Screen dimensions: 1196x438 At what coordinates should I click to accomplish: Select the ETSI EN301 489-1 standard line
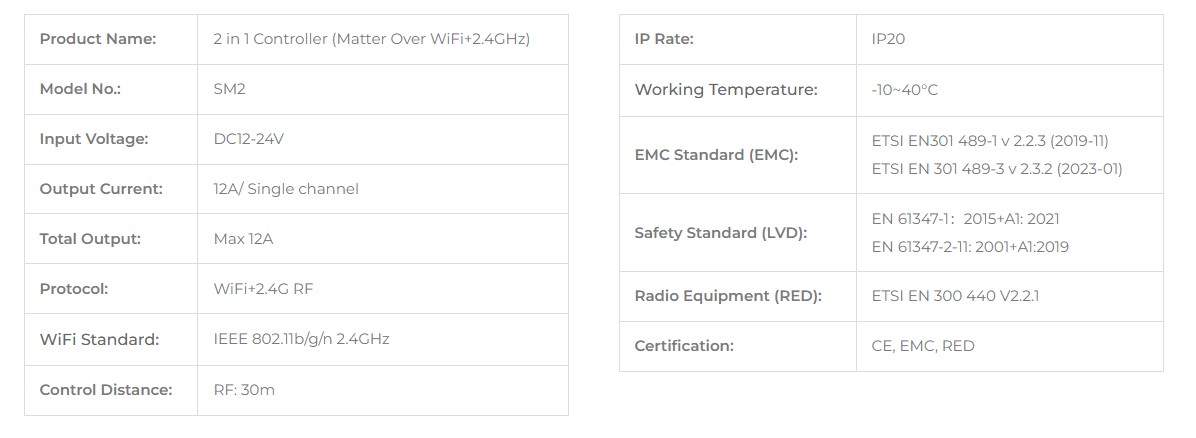(990, 141)
